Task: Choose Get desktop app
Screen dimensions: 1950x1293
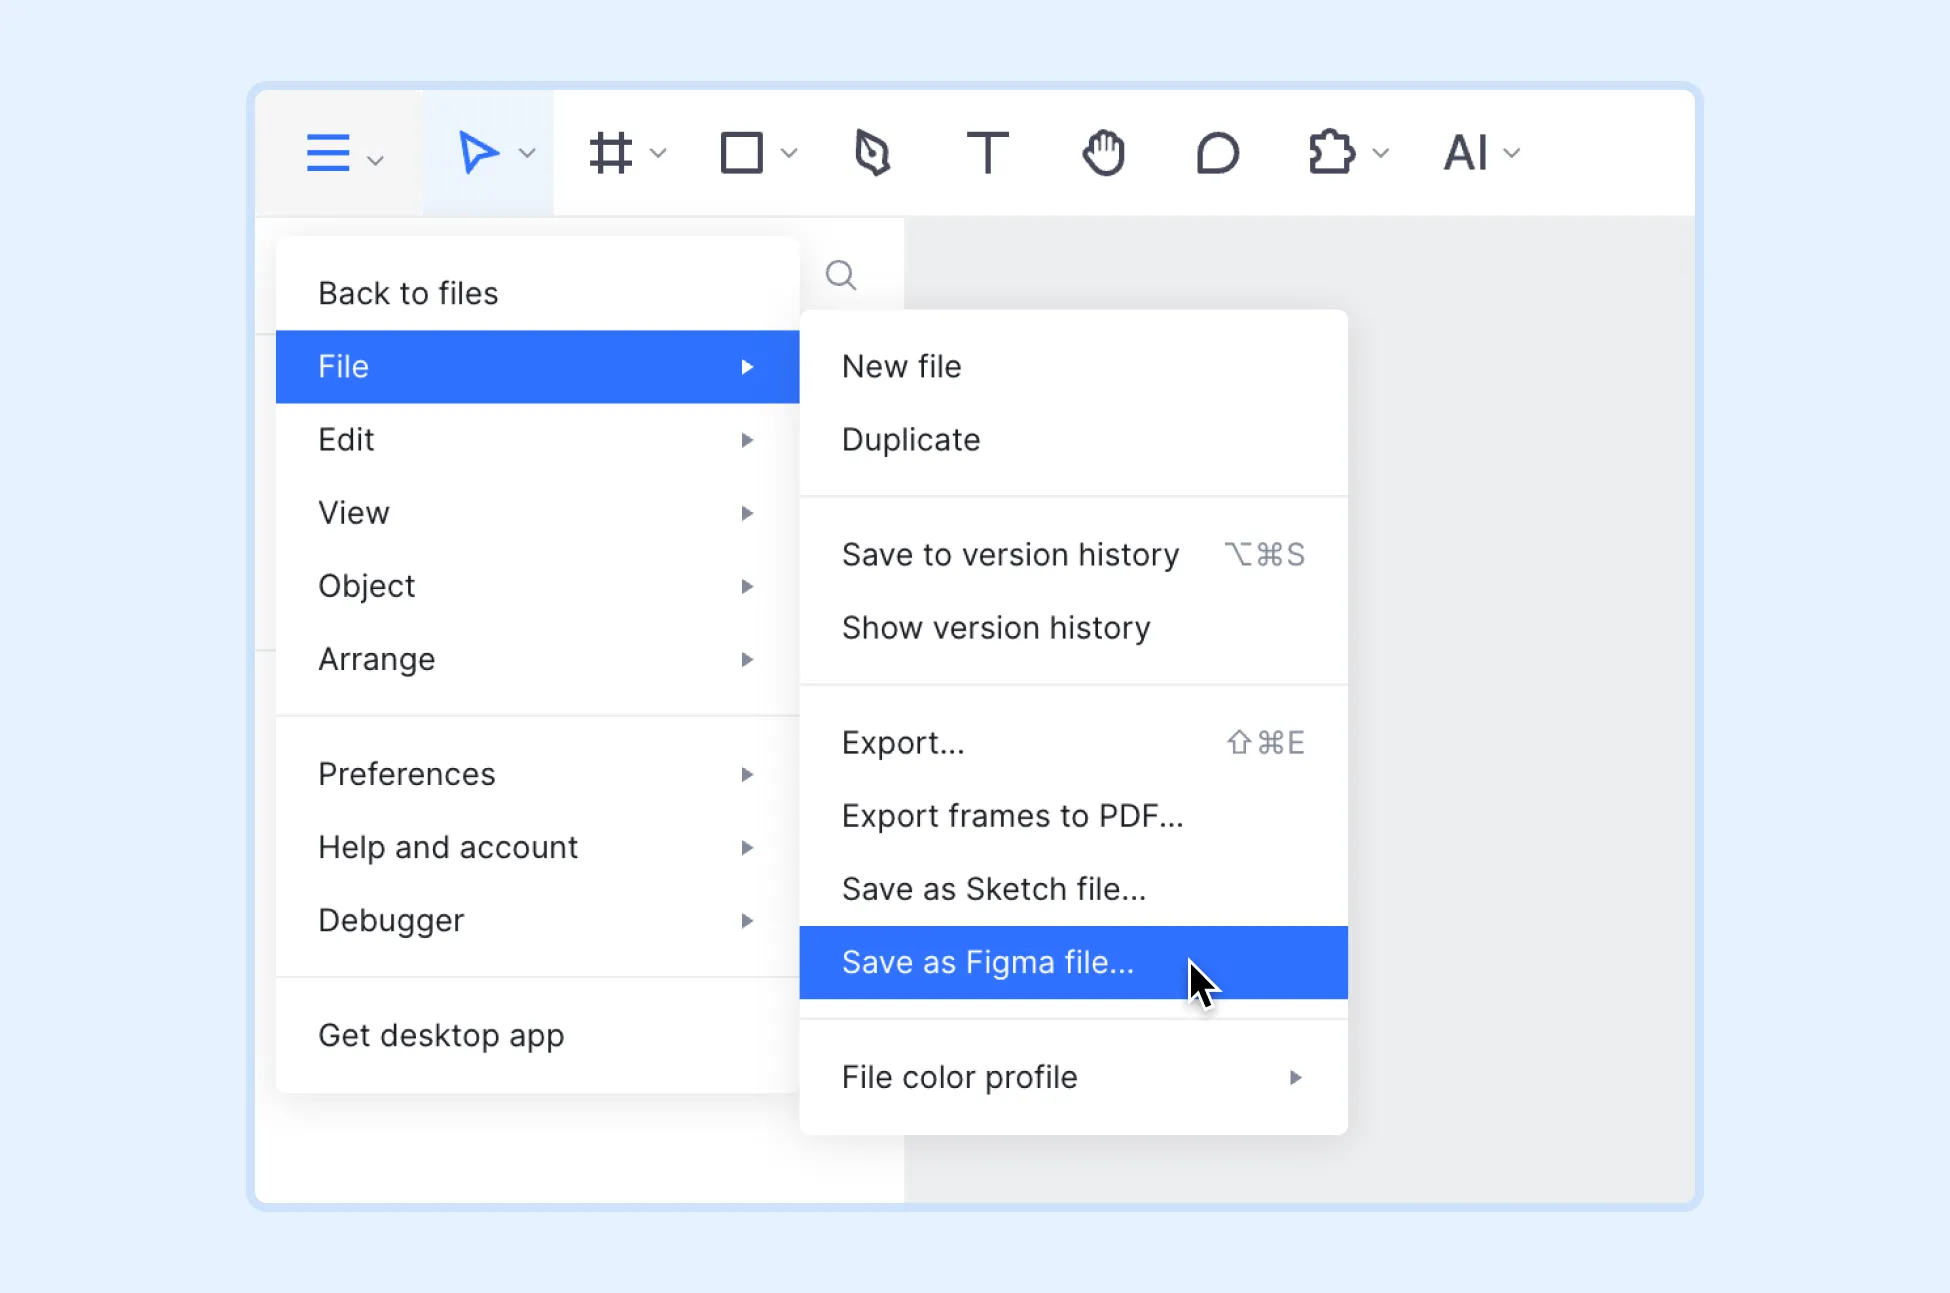Action: [x=537, y=1035]
